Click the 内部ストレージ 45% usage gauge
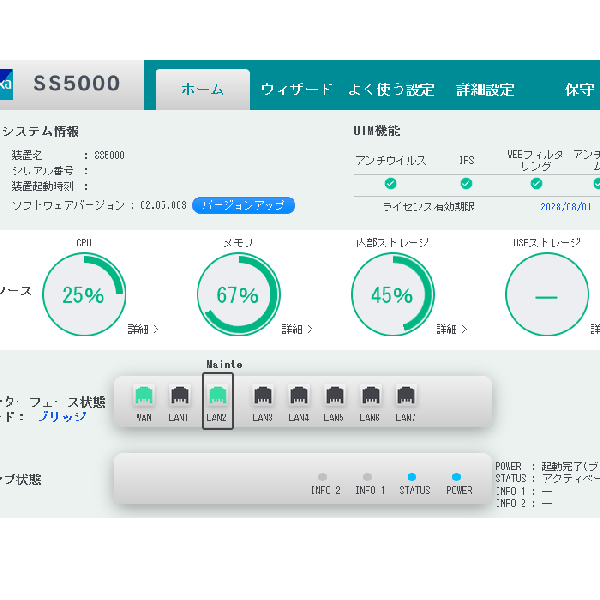Screen dimensions: 600x600 click(393, 295)
